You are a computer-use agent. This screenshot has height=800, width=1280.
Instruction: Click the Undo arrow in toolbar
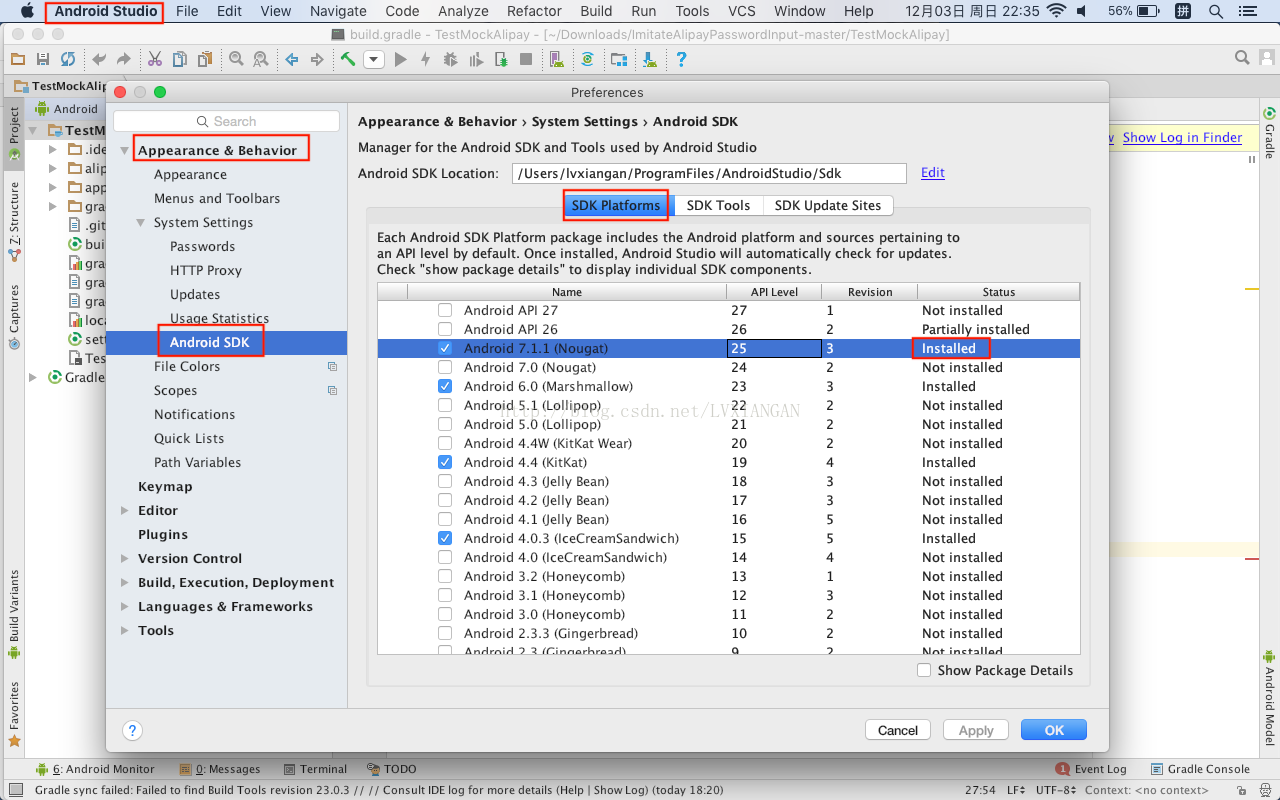pos(99,60)
